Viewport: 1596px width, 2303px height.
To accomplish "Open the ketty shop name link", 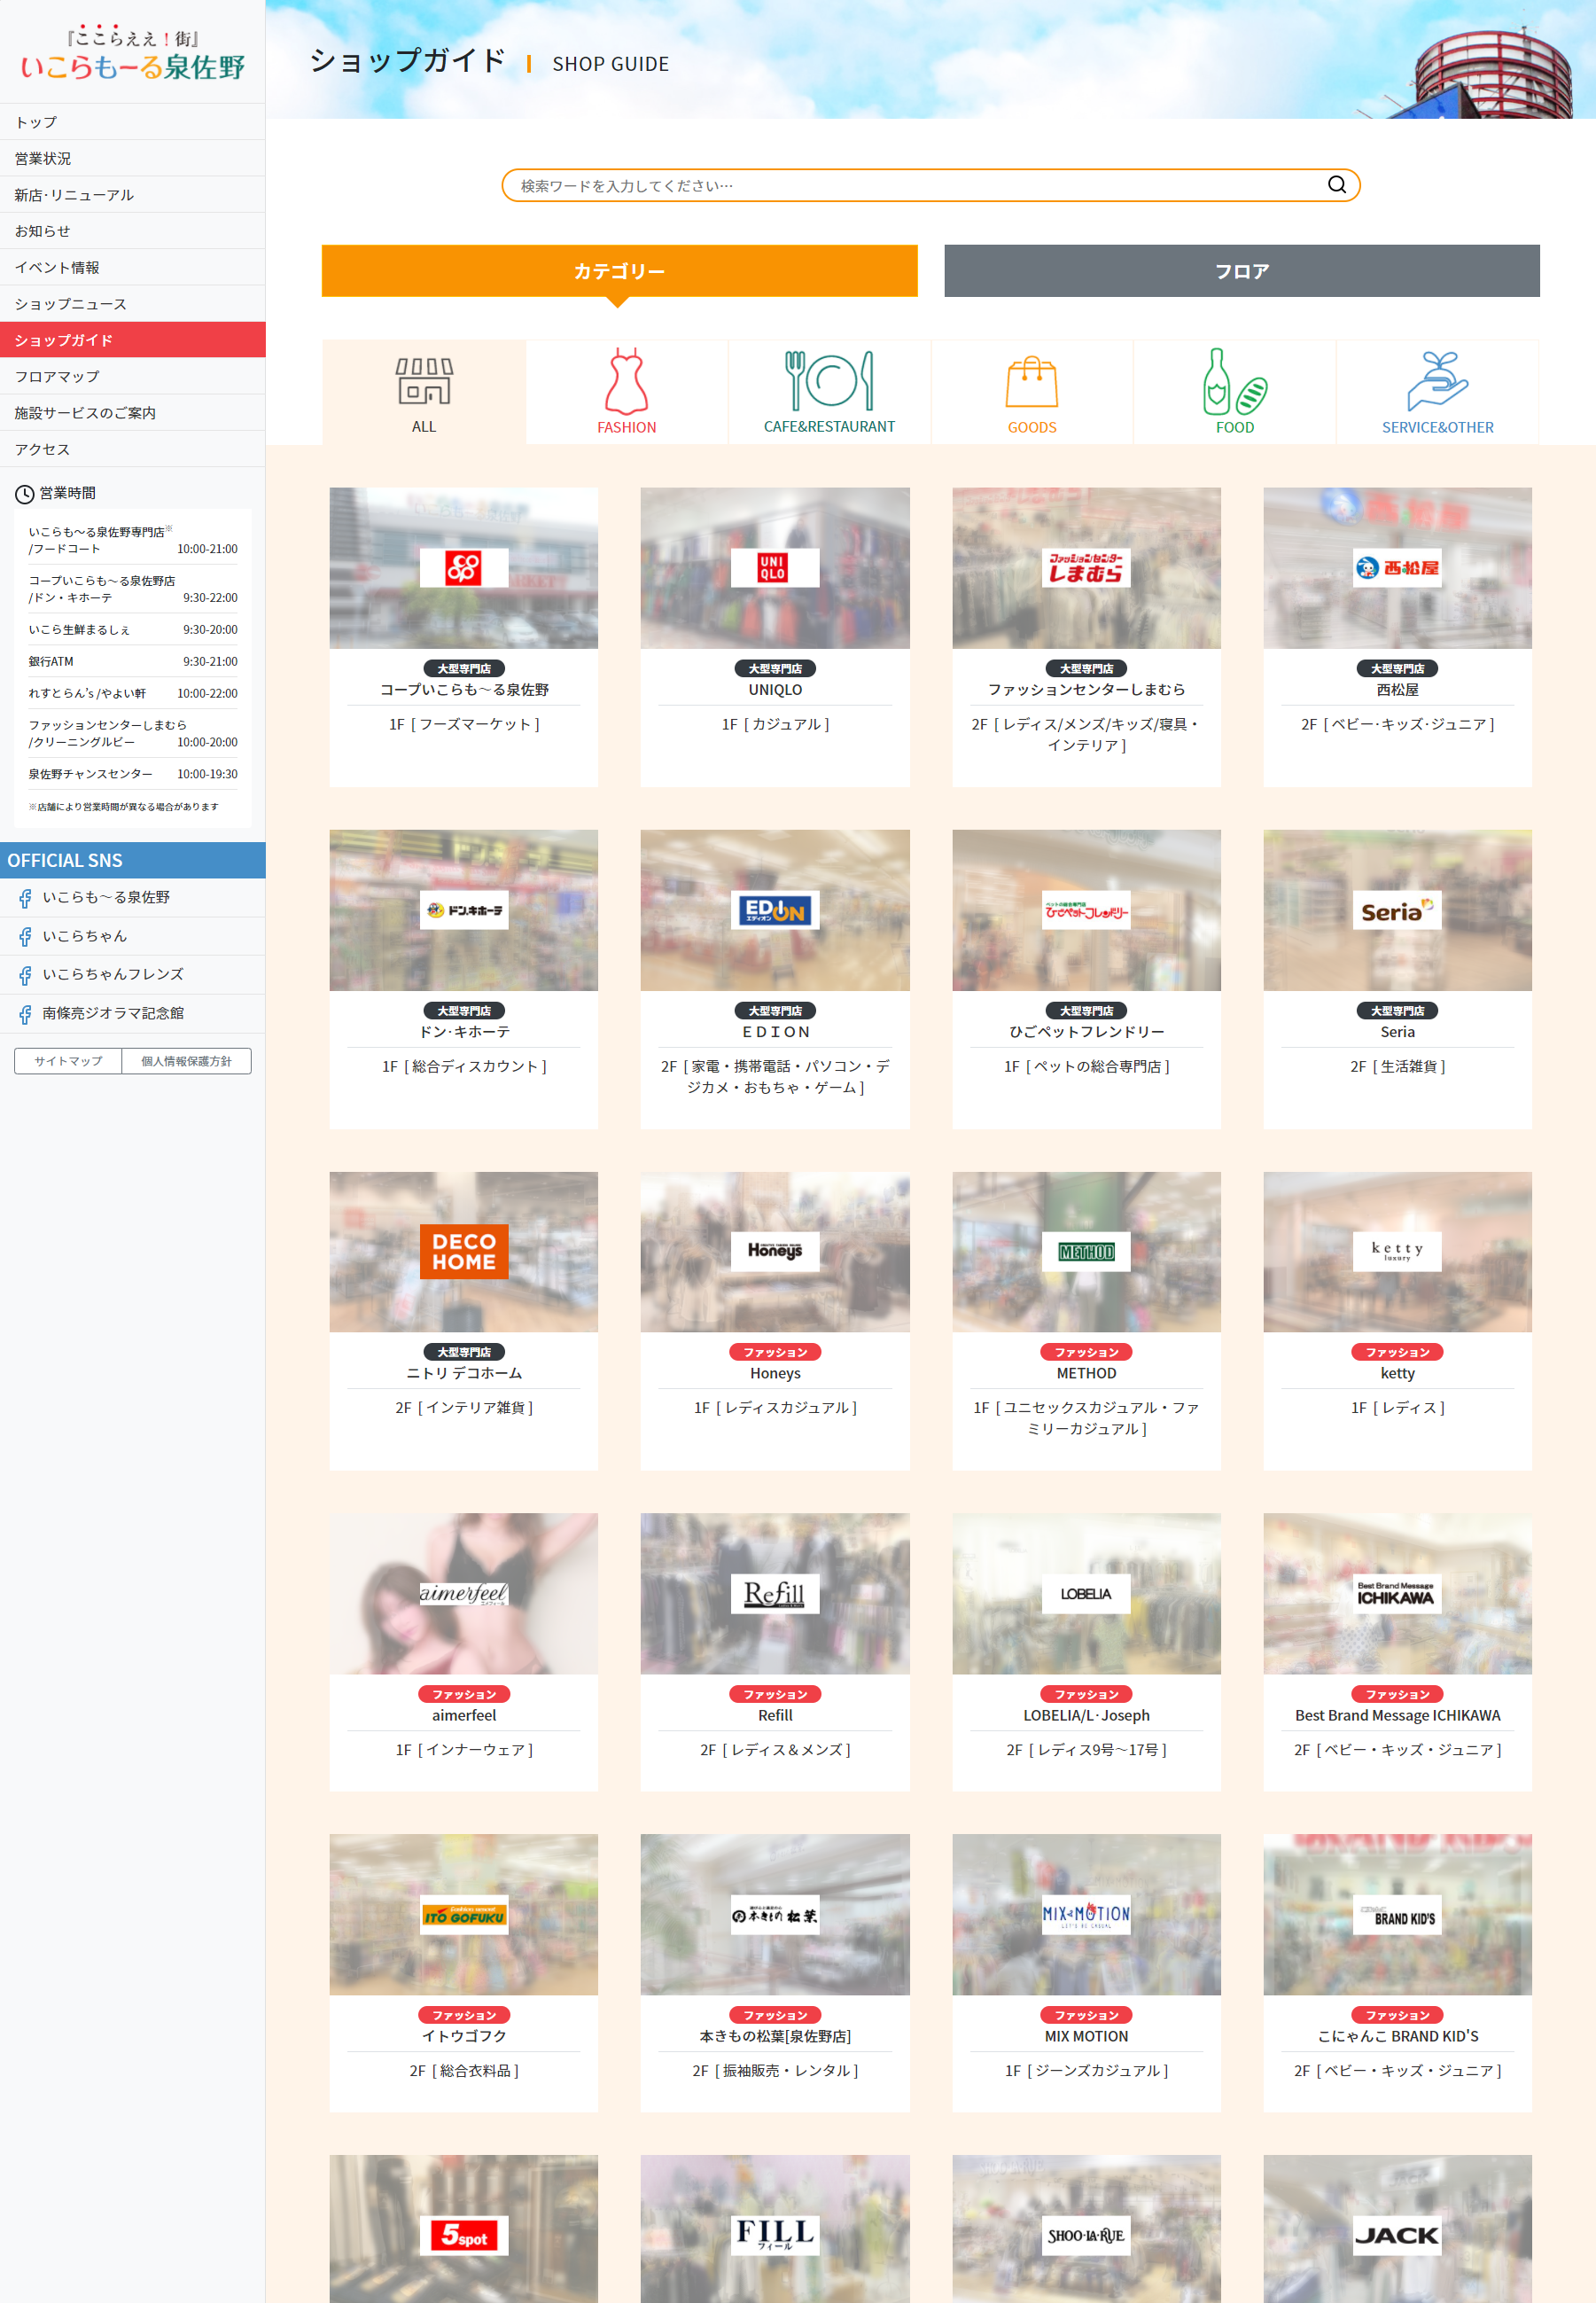I will pyautogui.click(x=1397, y=1373).
